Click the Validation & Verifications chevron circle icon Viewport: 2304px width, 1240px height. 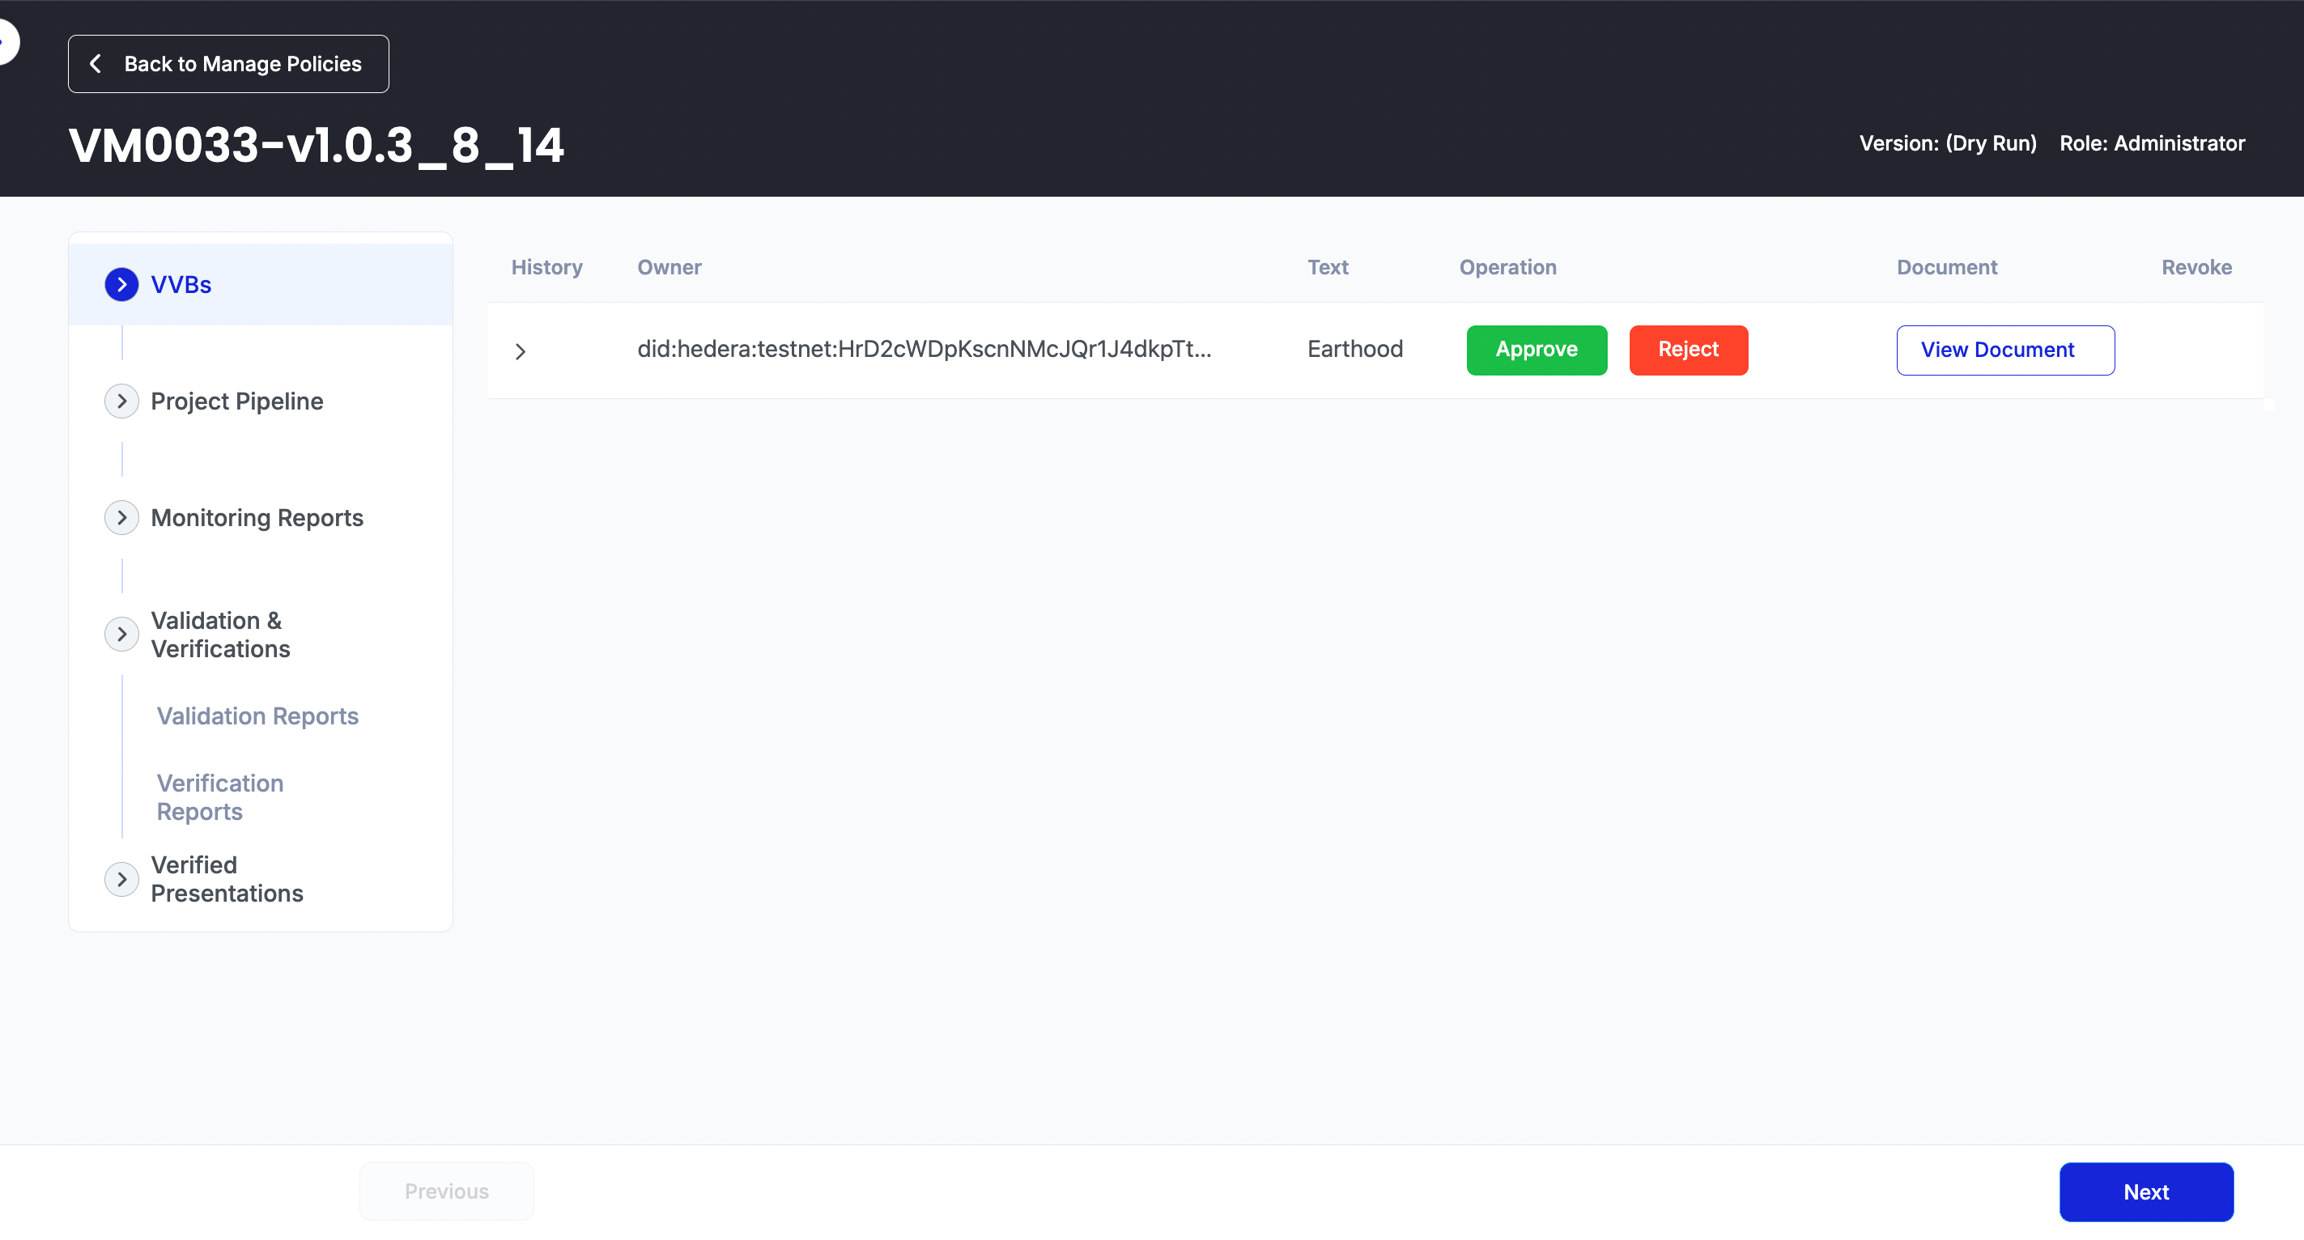(121, 634)
